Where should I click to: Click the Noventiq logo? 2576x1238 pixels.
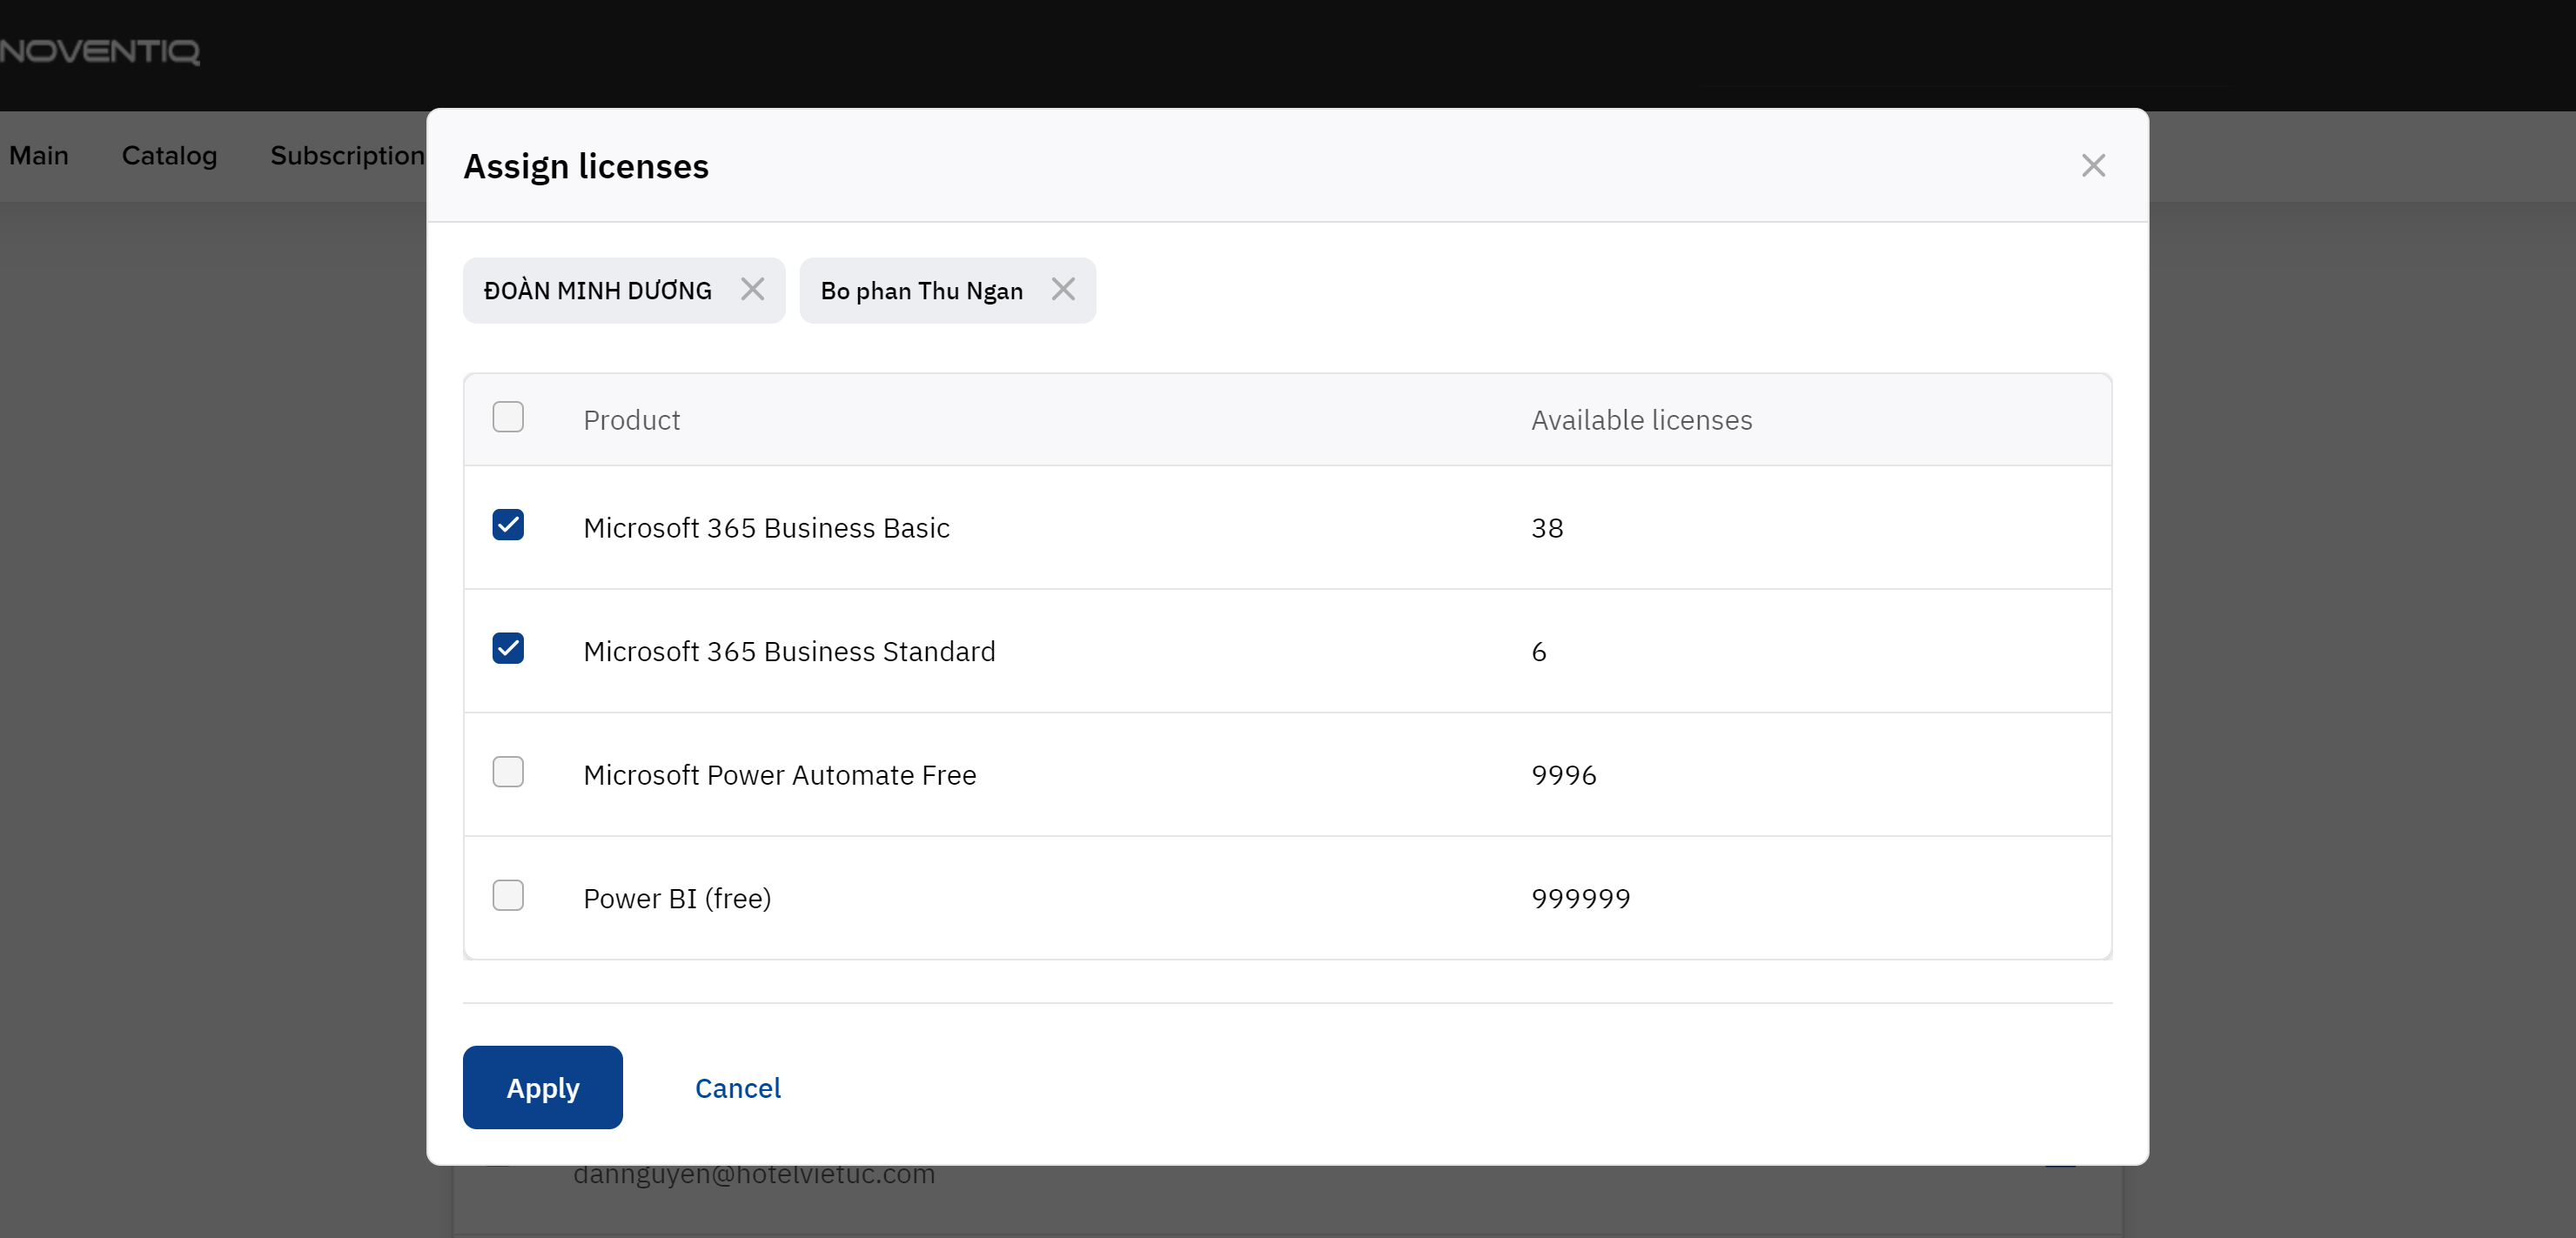click(x=100, y=51)
